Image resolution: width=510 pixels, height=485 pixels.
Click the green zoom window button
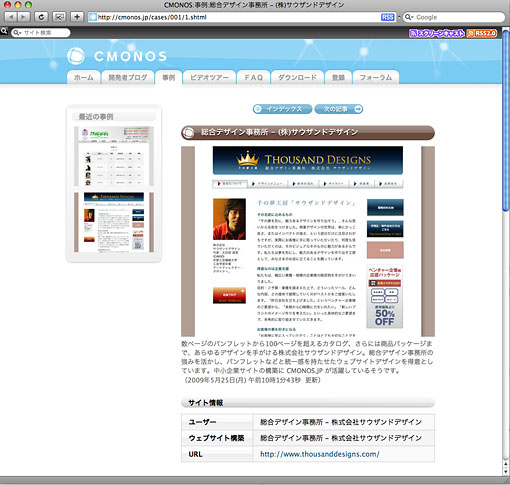coord(29,5)
